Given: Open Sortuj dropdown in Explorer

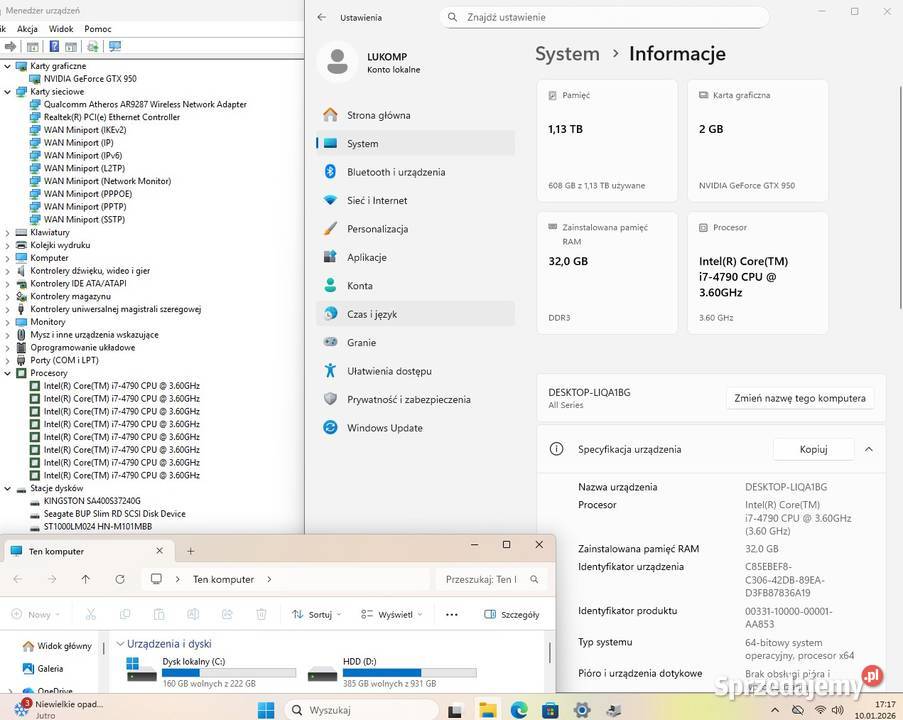Looking at the screenshot, I should click(316, 615).
